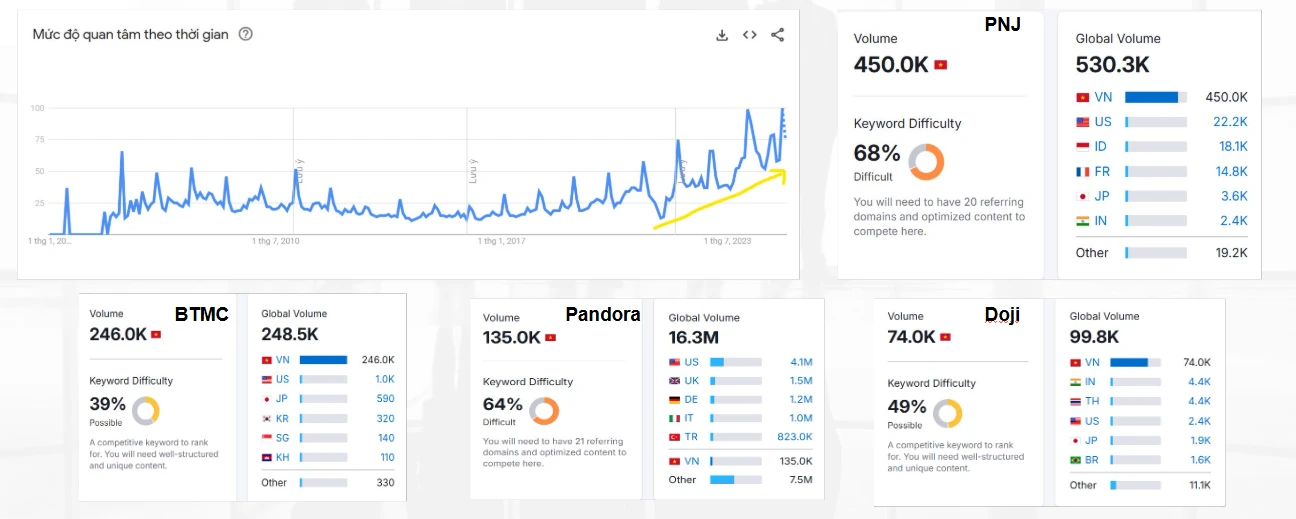Open the 4.4K IN volume link for Doji
Viewport: 1296px width, 519px height.
coord(1199,381)
